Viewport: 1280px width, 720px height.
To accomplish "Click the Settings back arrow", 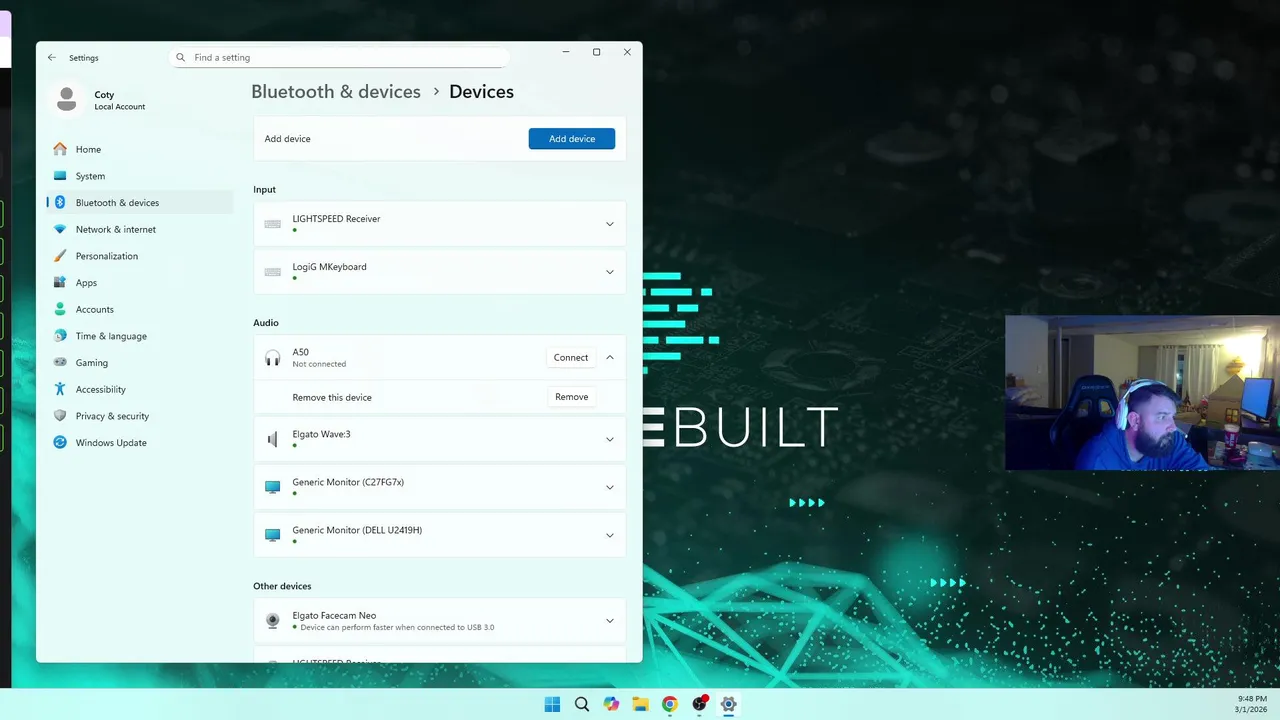I will (52, 58).
